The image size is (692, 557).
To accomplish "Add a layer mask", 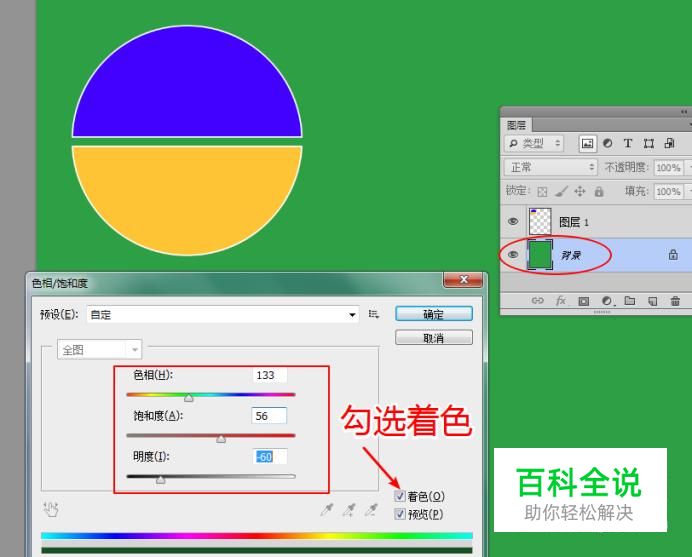I will 583,301.
